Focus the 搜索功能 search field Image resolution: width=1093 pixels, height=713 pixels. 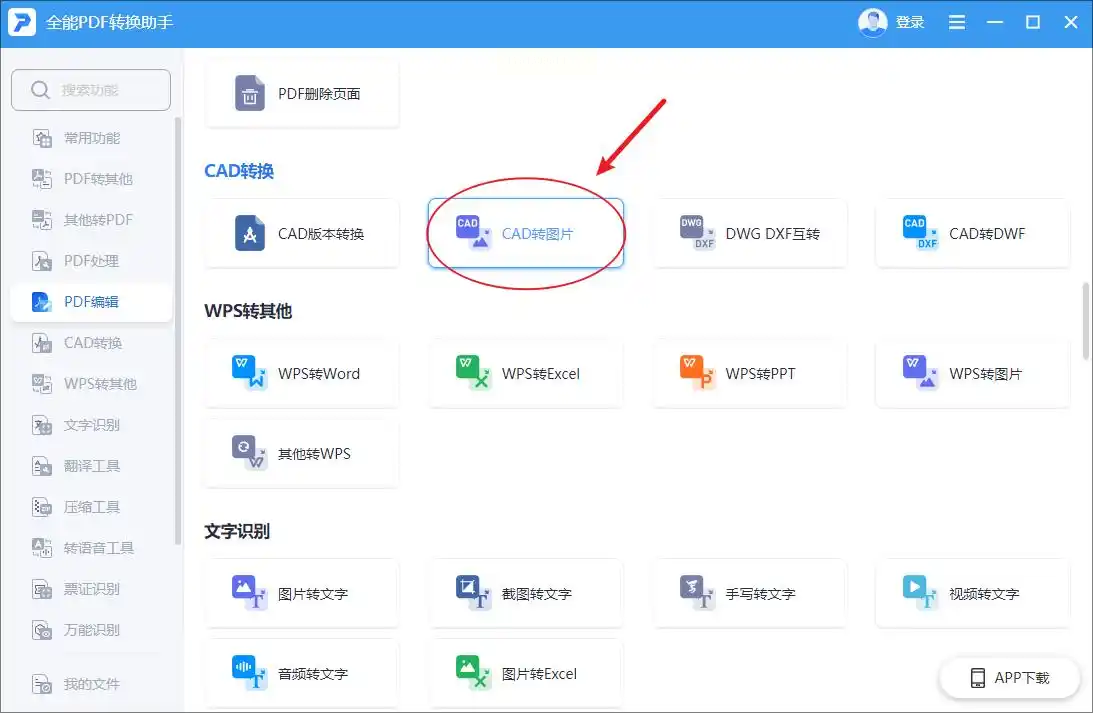pyautogui.click(x=91, y=90)
